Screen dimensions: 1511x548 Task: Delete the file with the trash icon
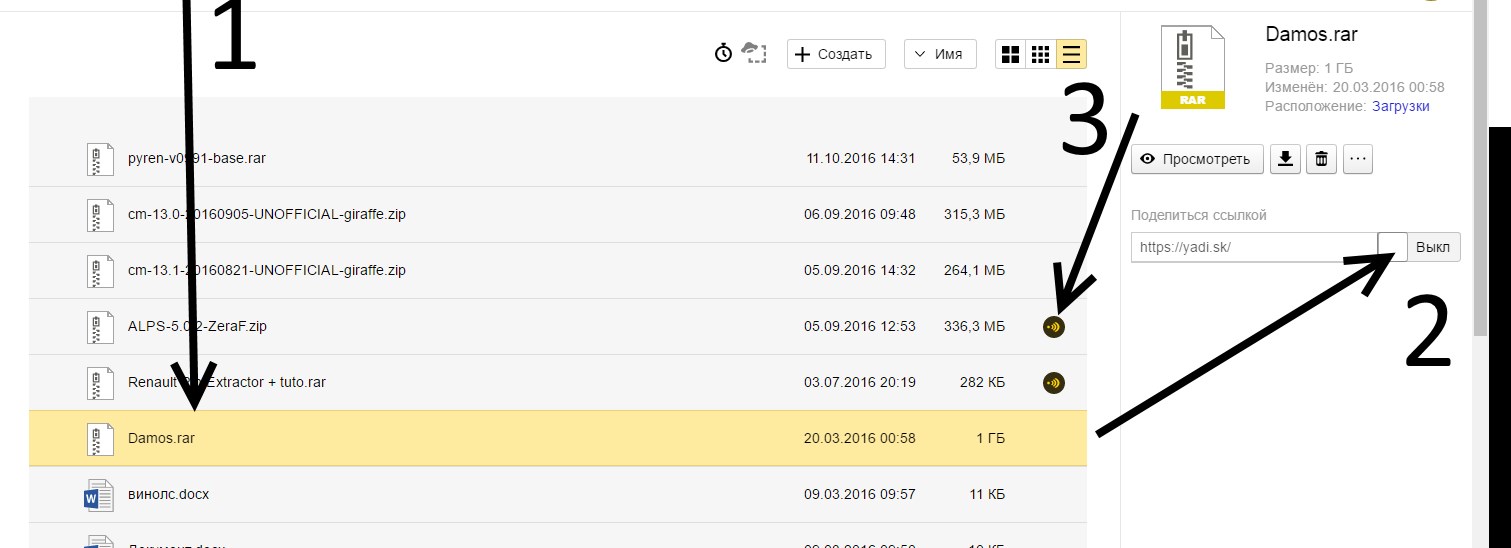tap(1321, 159)
